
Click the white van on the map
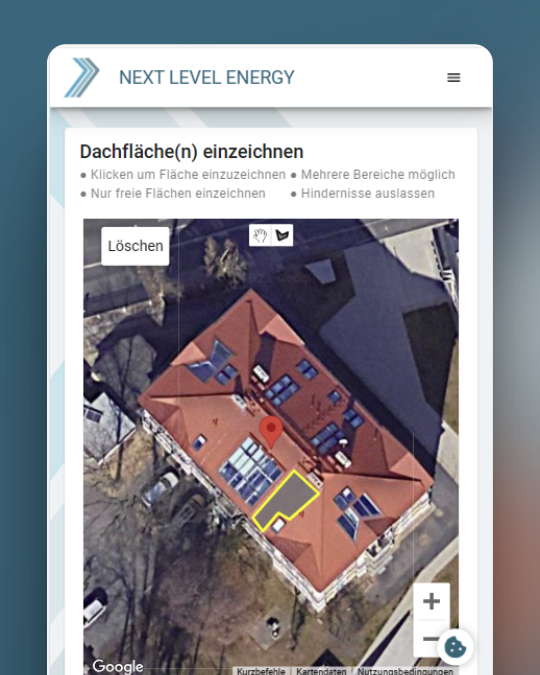(x=95, y=607)
